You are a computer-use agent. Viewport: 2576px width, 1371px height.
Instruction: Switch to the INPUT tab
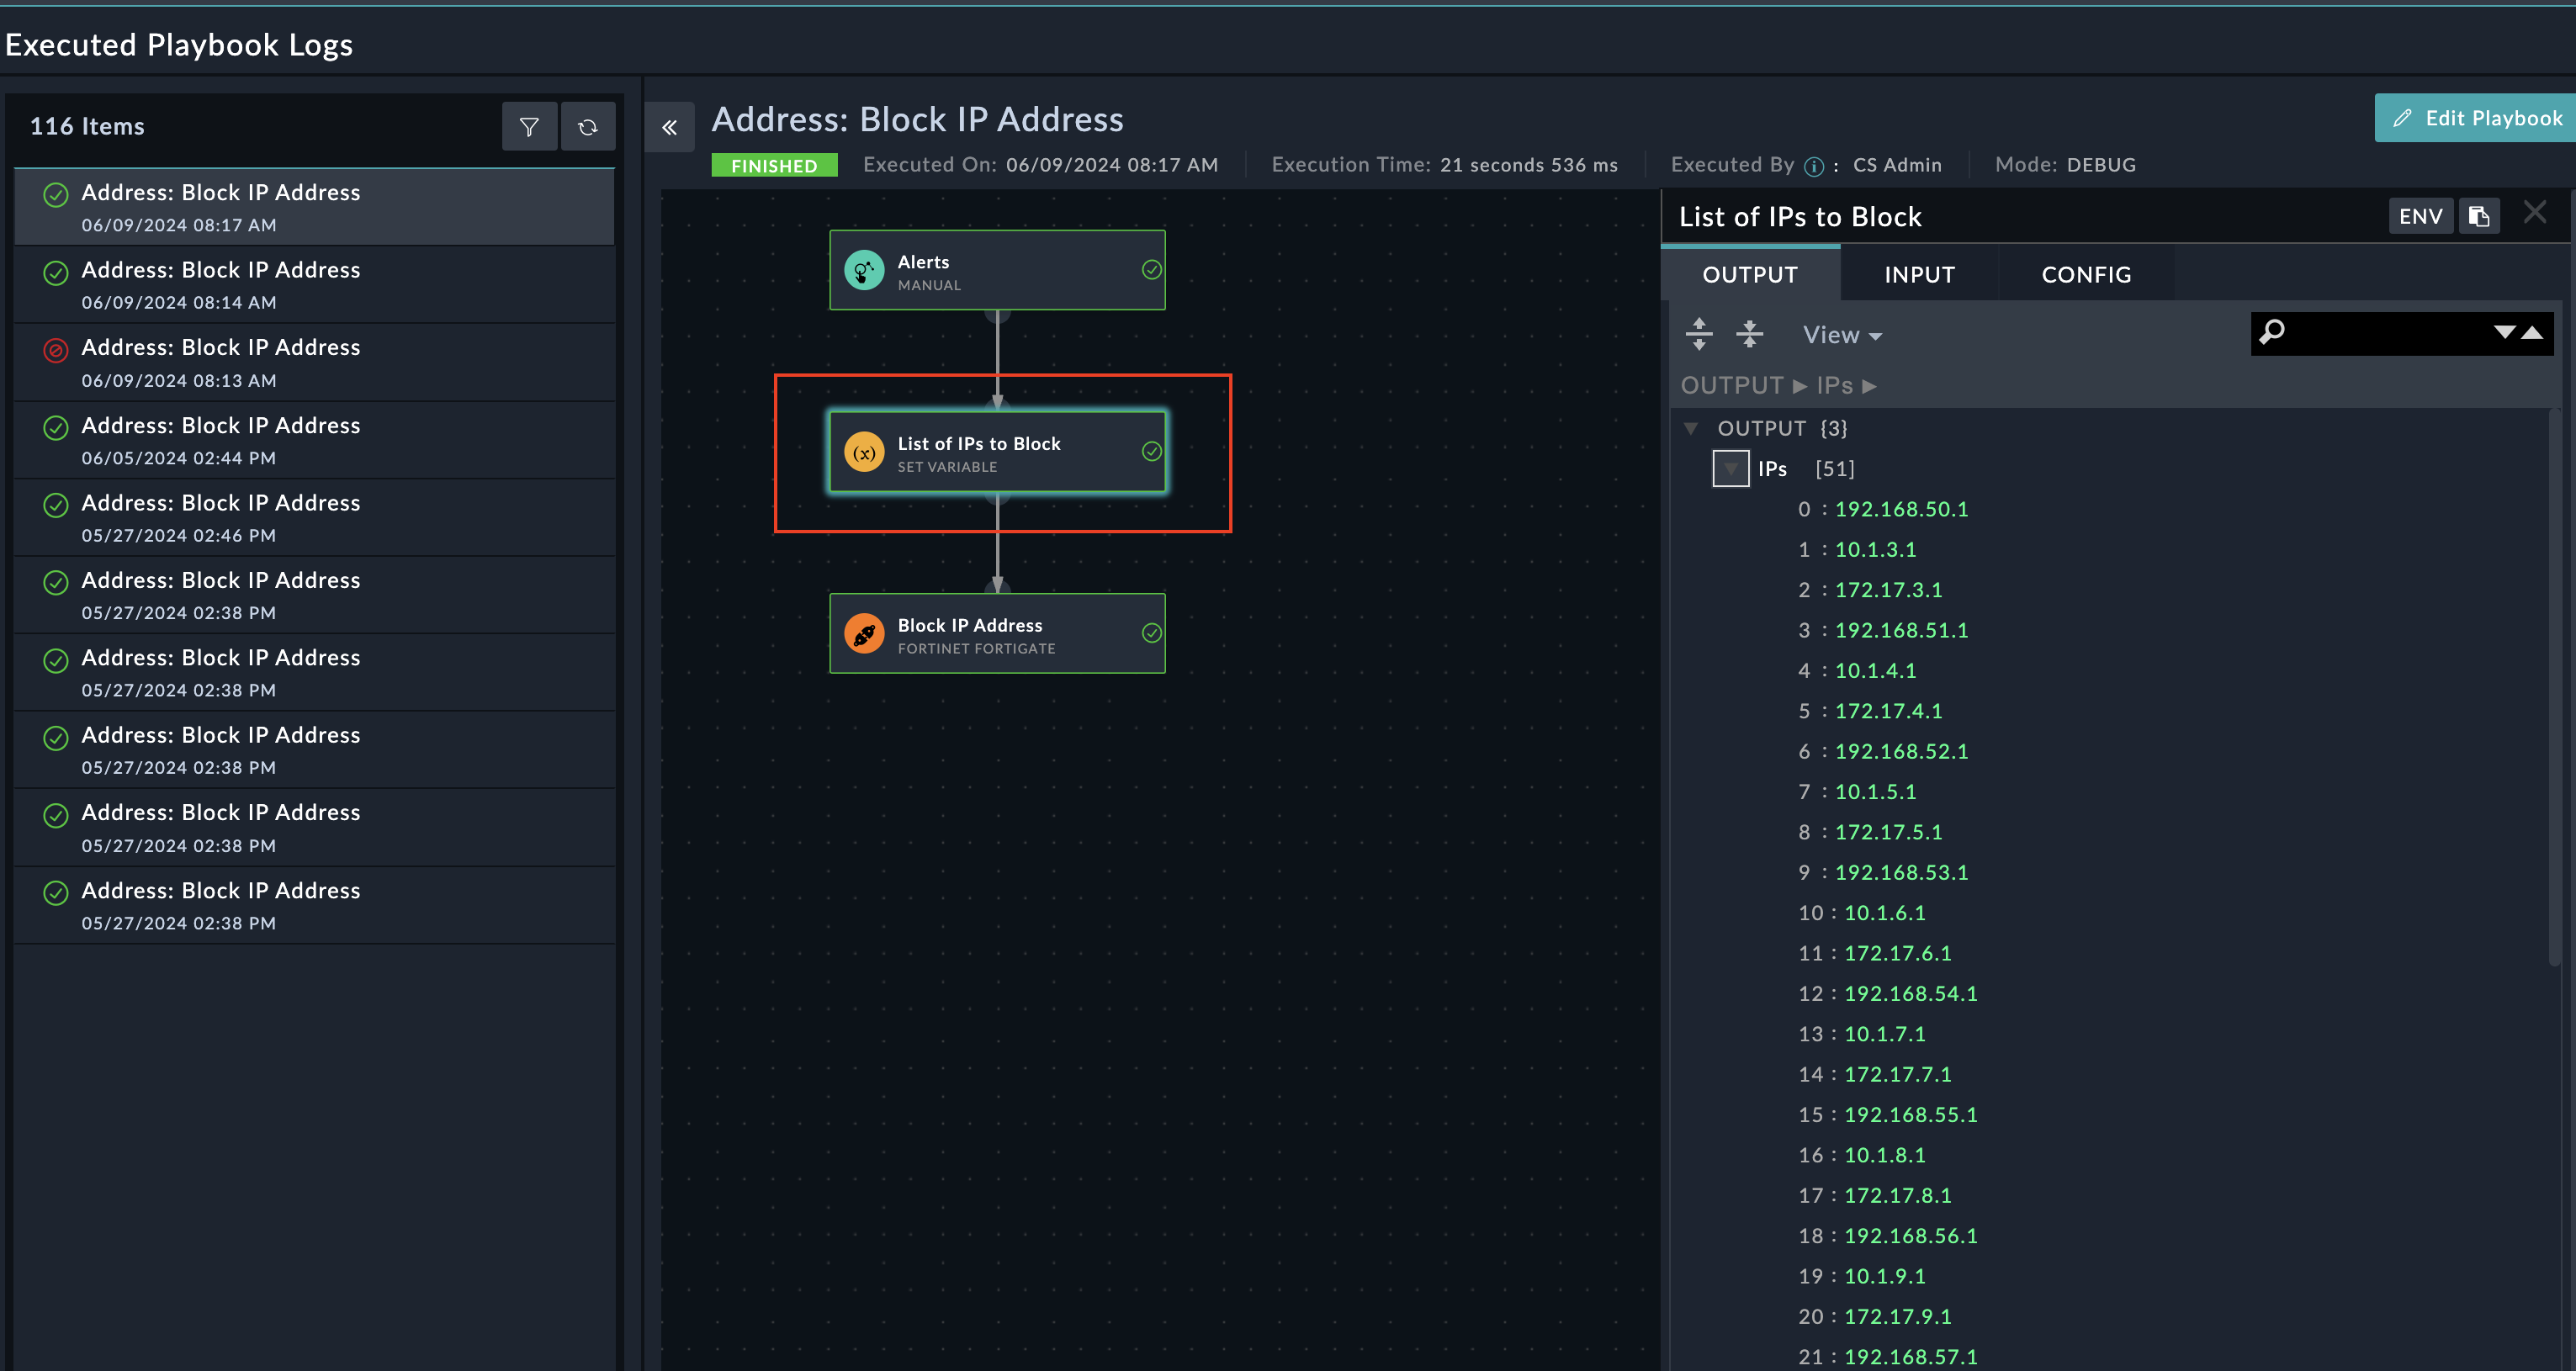point(1919,274)
